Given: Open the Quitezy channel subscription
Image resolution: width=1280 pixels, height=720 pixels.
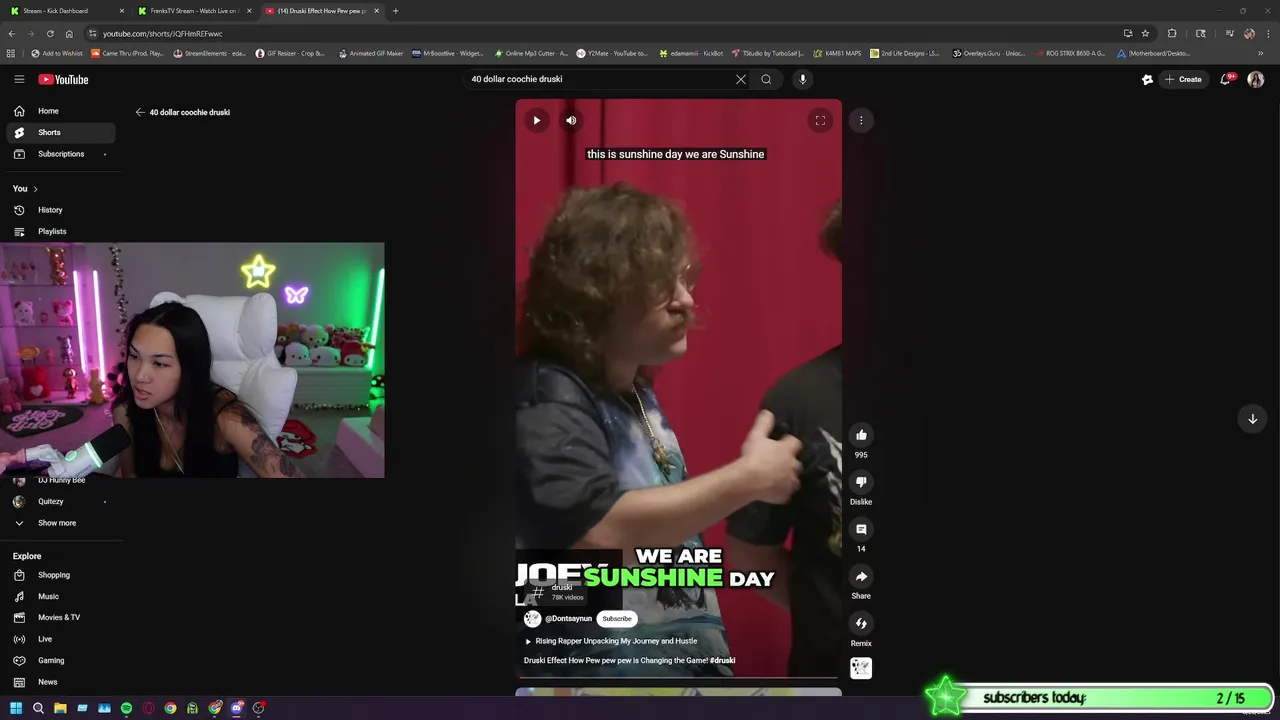Looking at the screenshot, I should click(x=60, y=501).
